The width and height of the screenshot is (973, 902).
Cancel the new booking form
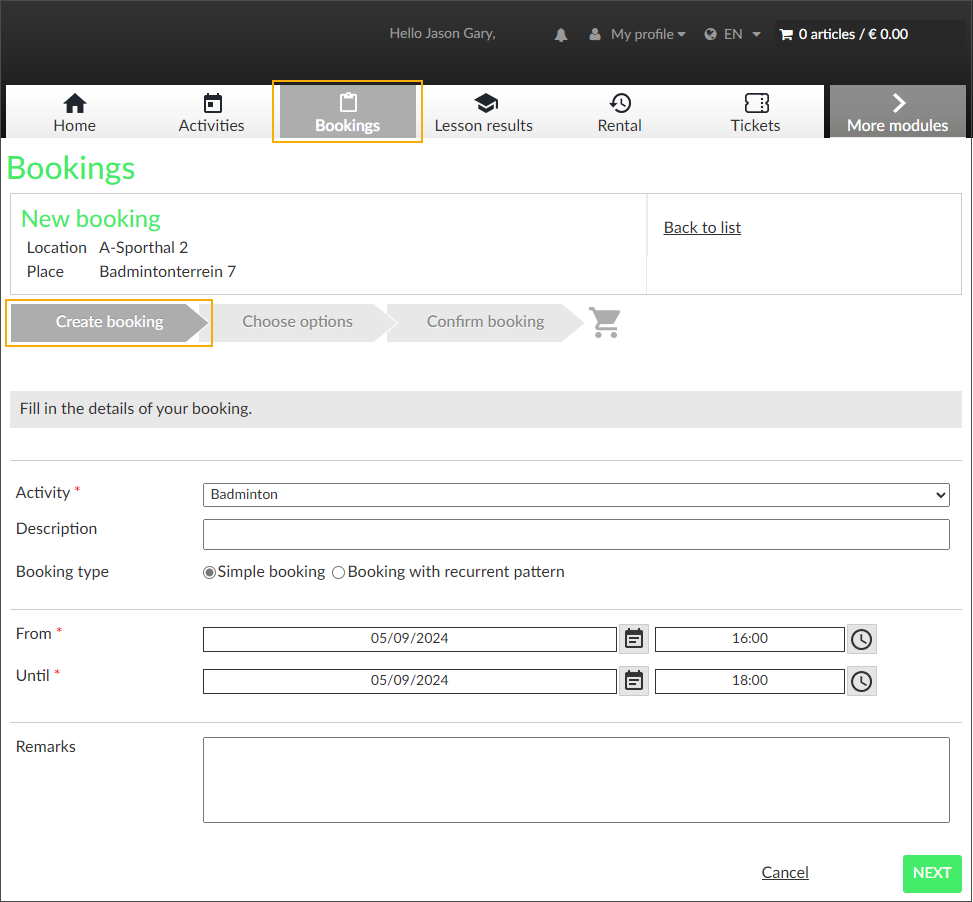pyautogui.click(x=785, y=873)
